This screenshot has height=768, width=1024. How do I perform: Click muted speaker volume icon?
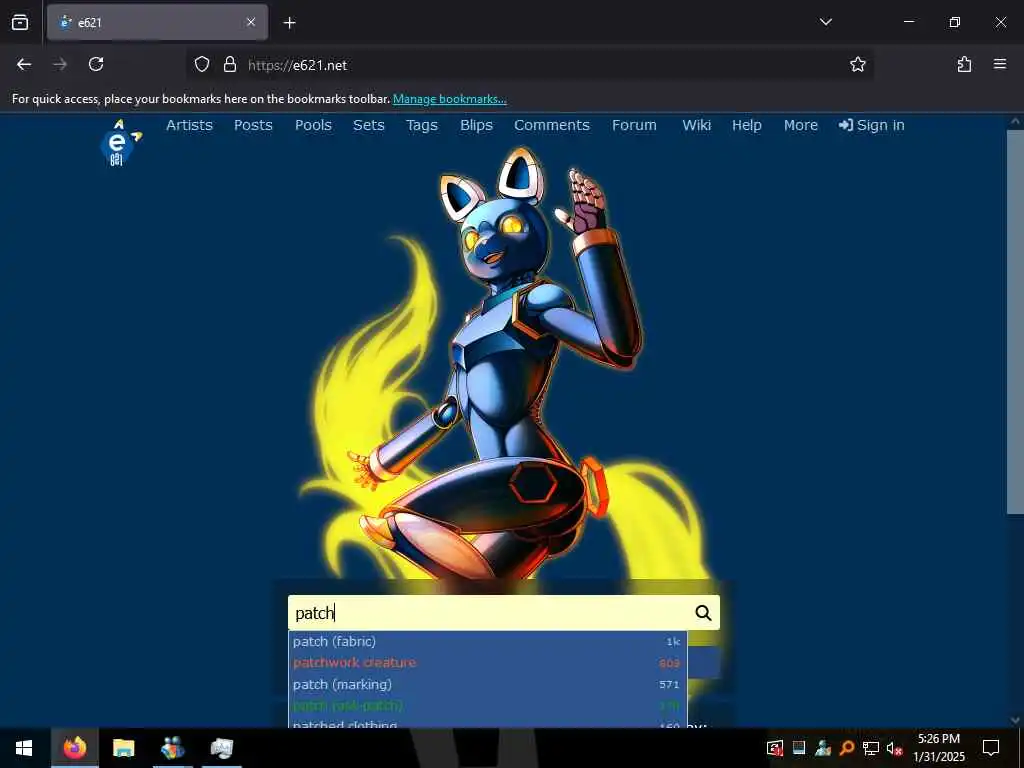[x=894, y=748]
